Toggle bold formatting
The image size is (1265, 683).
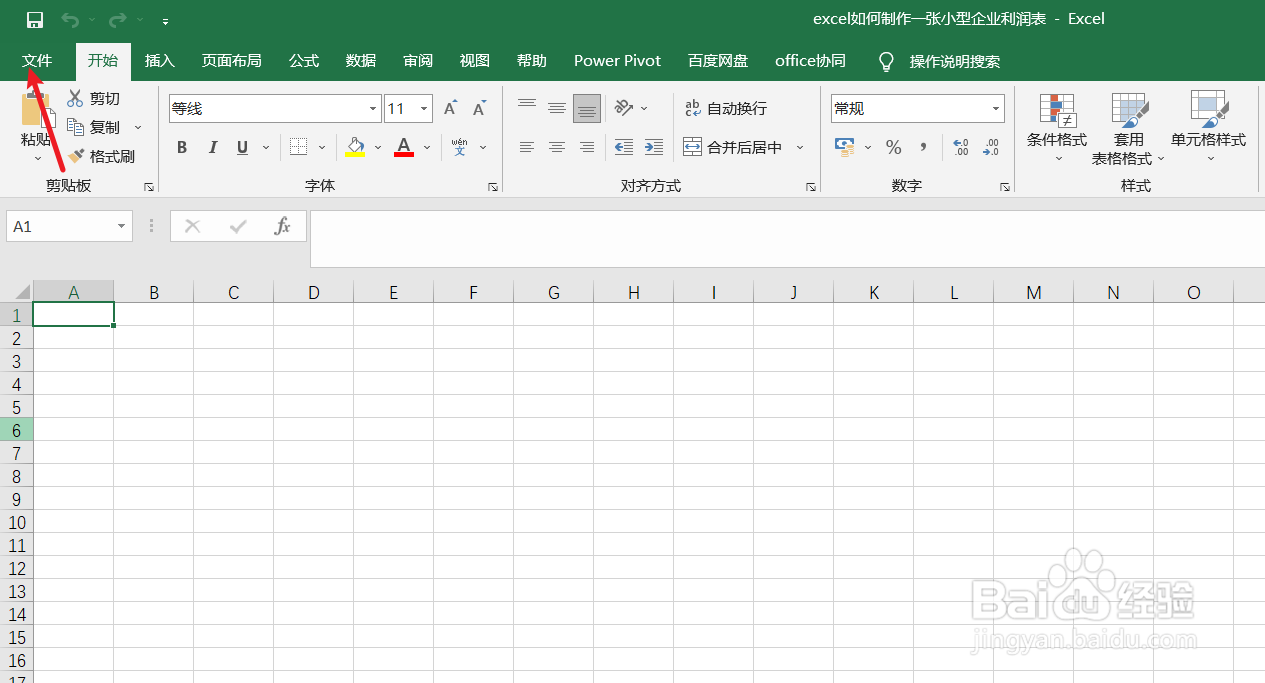[182, 148]
